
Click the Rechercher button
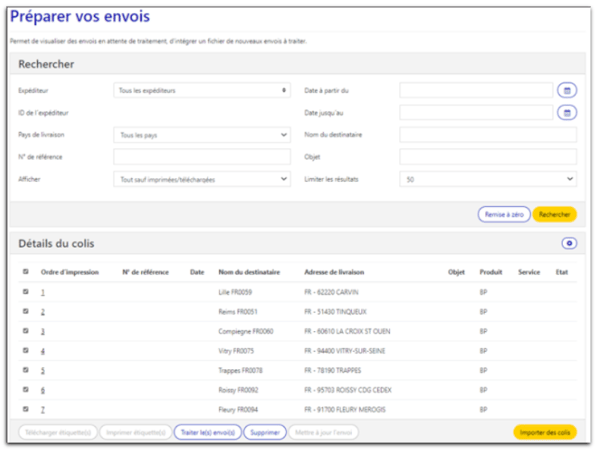(x=555, y=214)
